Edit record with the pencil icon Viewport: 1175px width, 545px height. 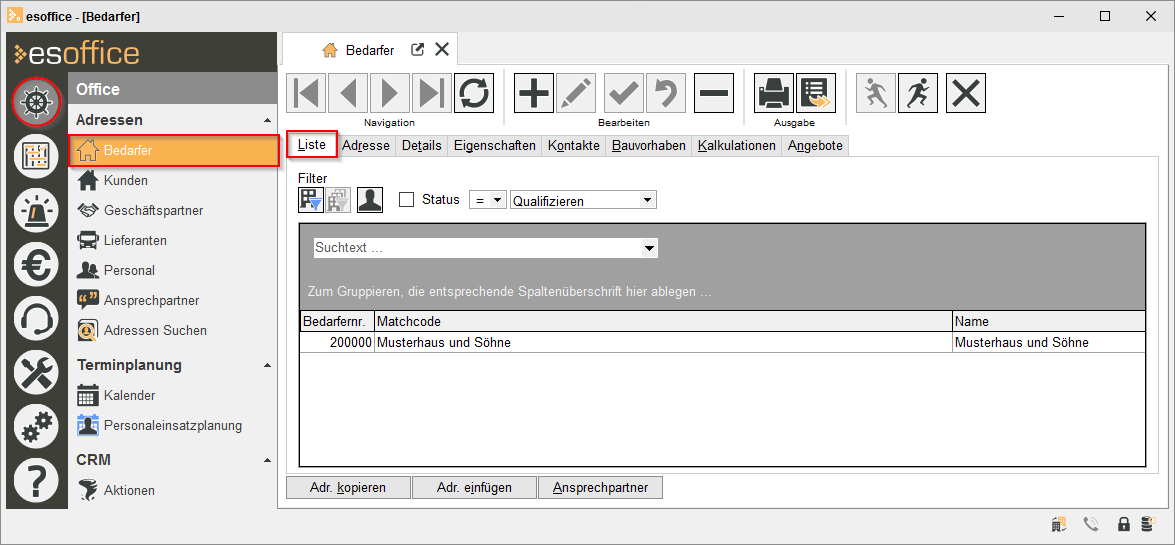coord(576,94)
